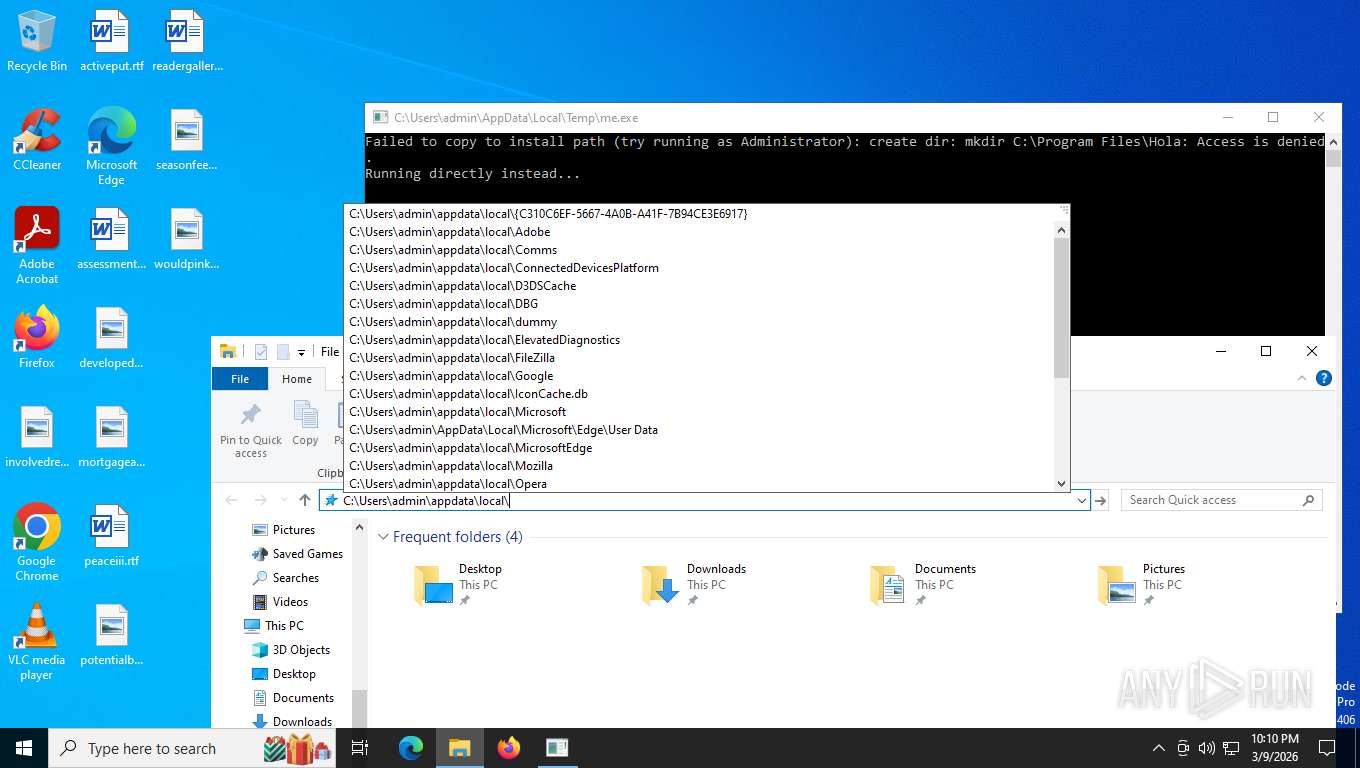Click File Explorer taskbar button
This screenshot has height=768, width=1360.
click(x=459, y=747)
